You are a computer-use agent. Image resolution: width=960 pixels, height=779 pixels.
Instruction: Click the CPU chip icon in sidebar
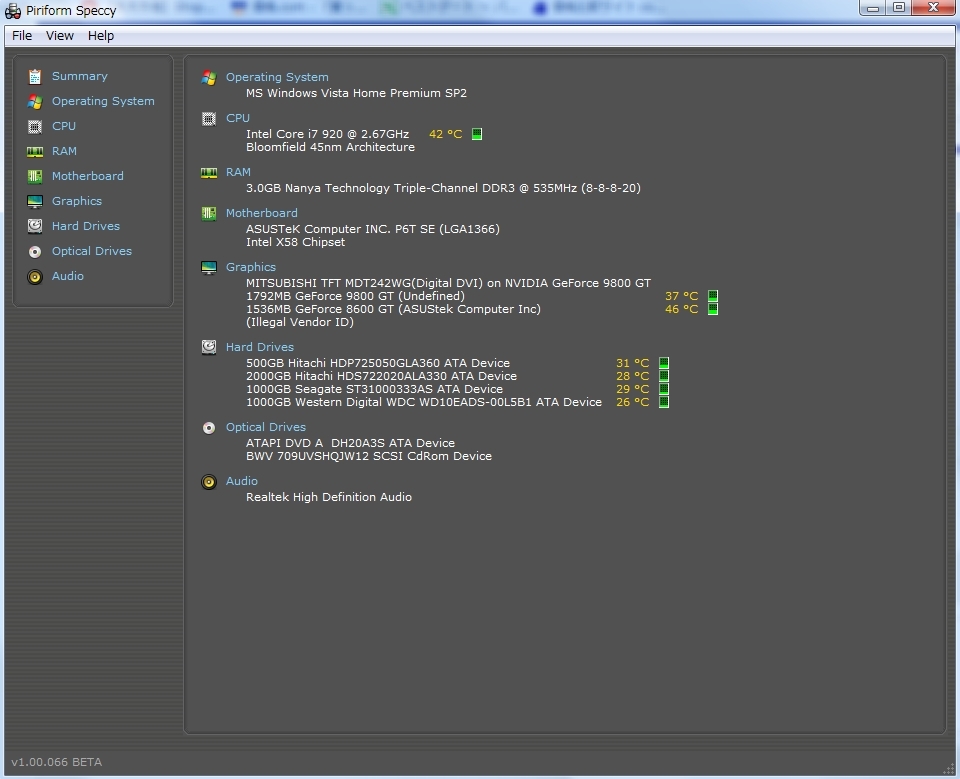click(x=35, y=127)
